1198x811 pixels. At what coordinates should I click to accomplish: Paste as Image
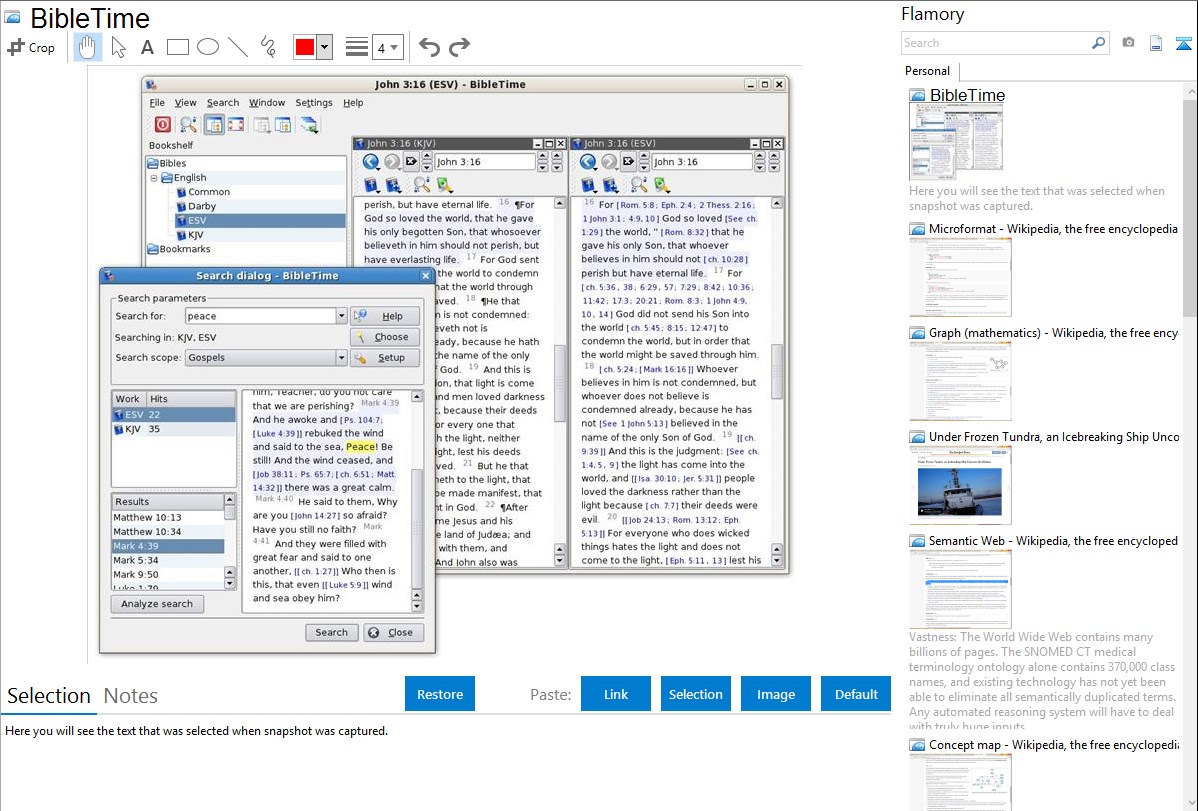point(775,694)
